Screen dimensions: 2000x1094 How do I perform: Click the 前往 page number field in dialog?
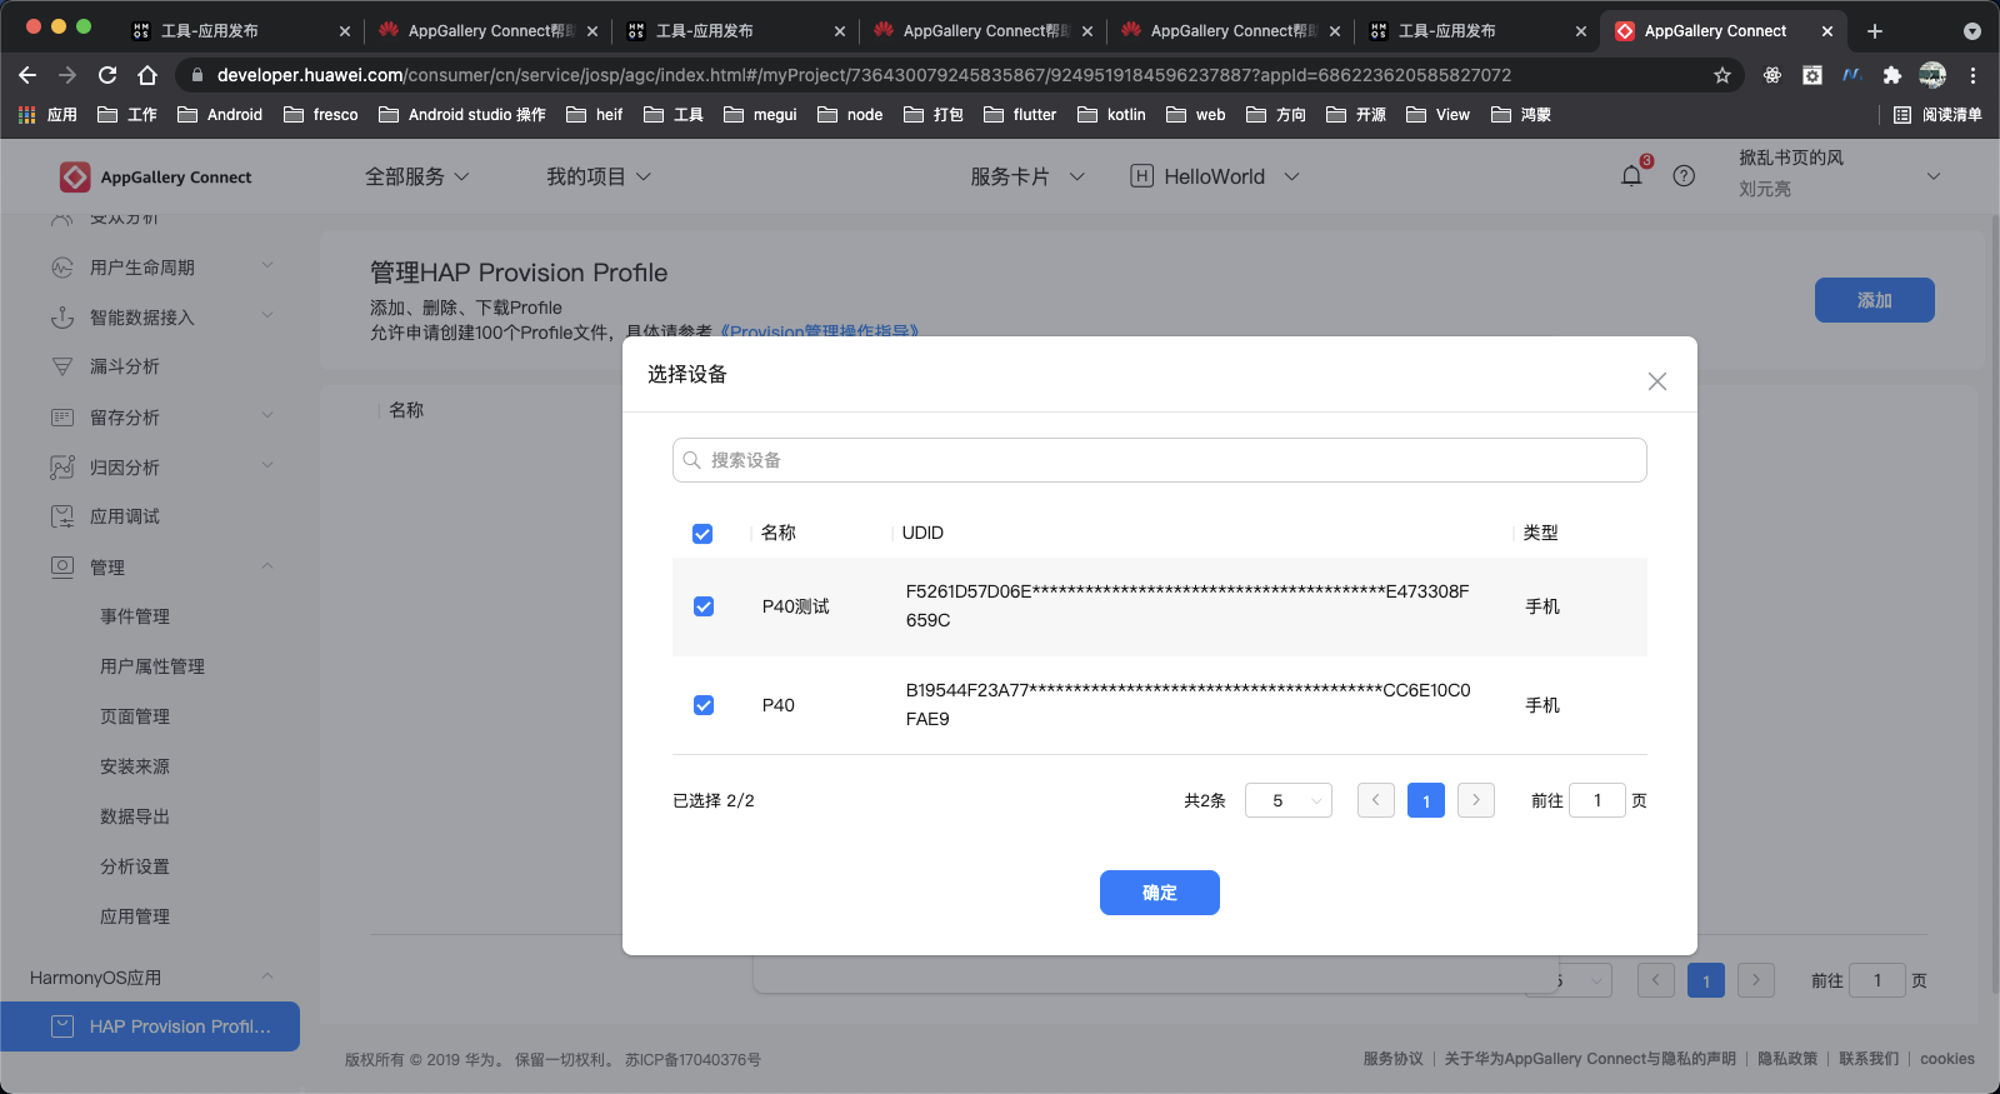tap(1597, 800)
